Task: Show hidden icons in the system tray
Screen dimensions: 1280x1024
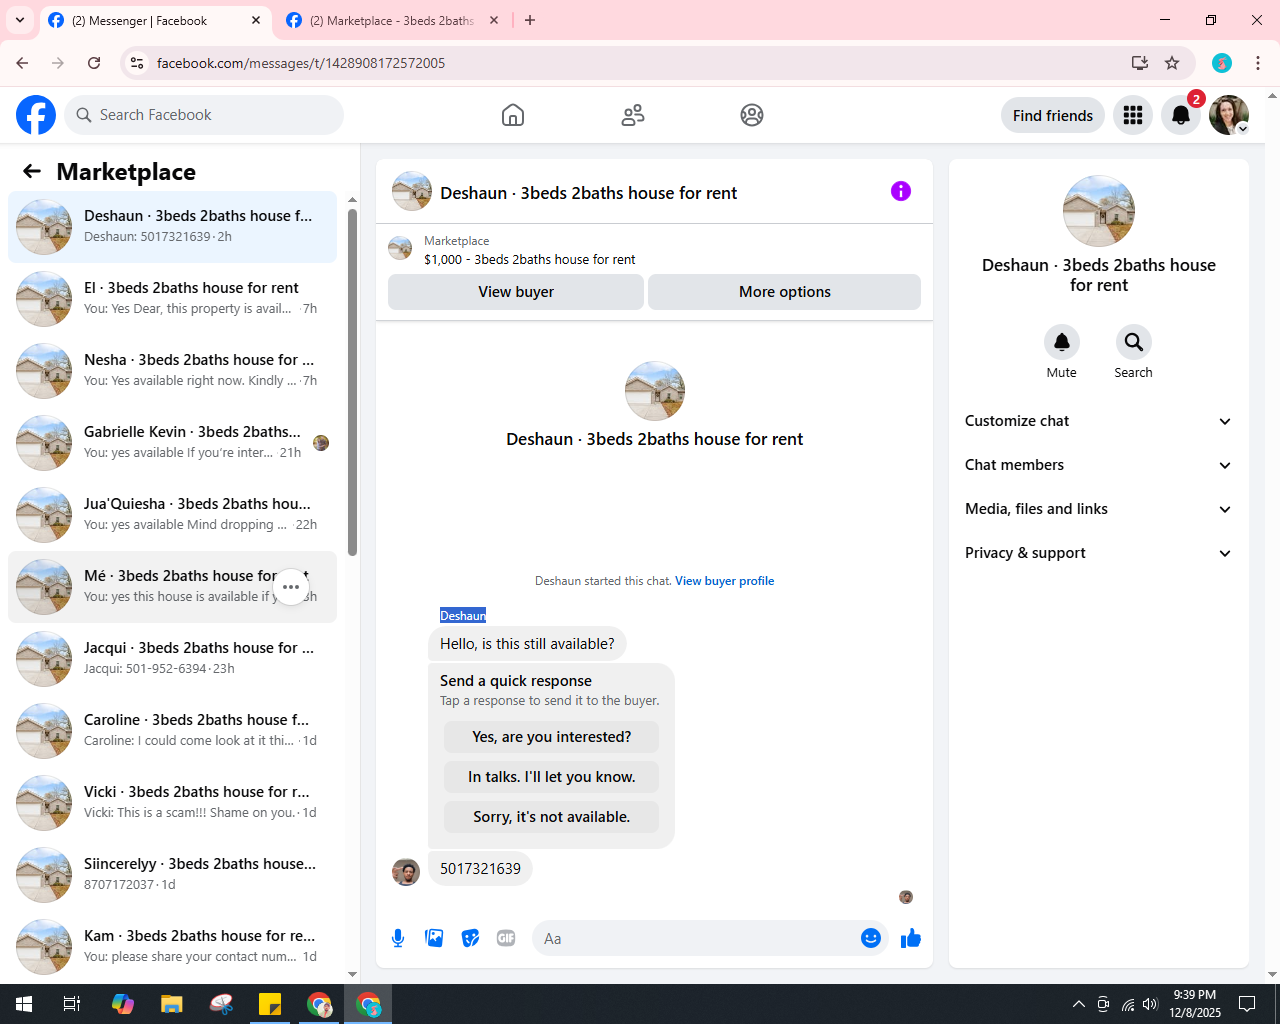Action: point(1078,1004)
